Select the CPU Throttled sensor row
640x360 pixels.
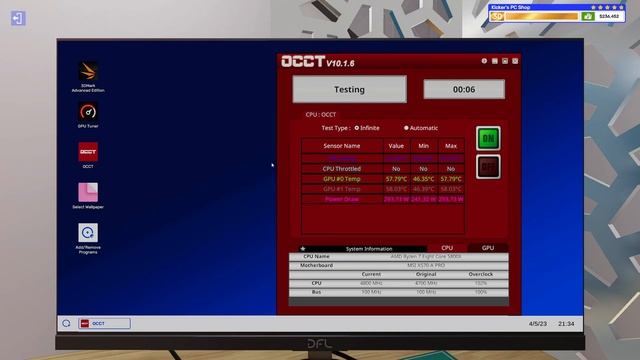tap(383, 169)
